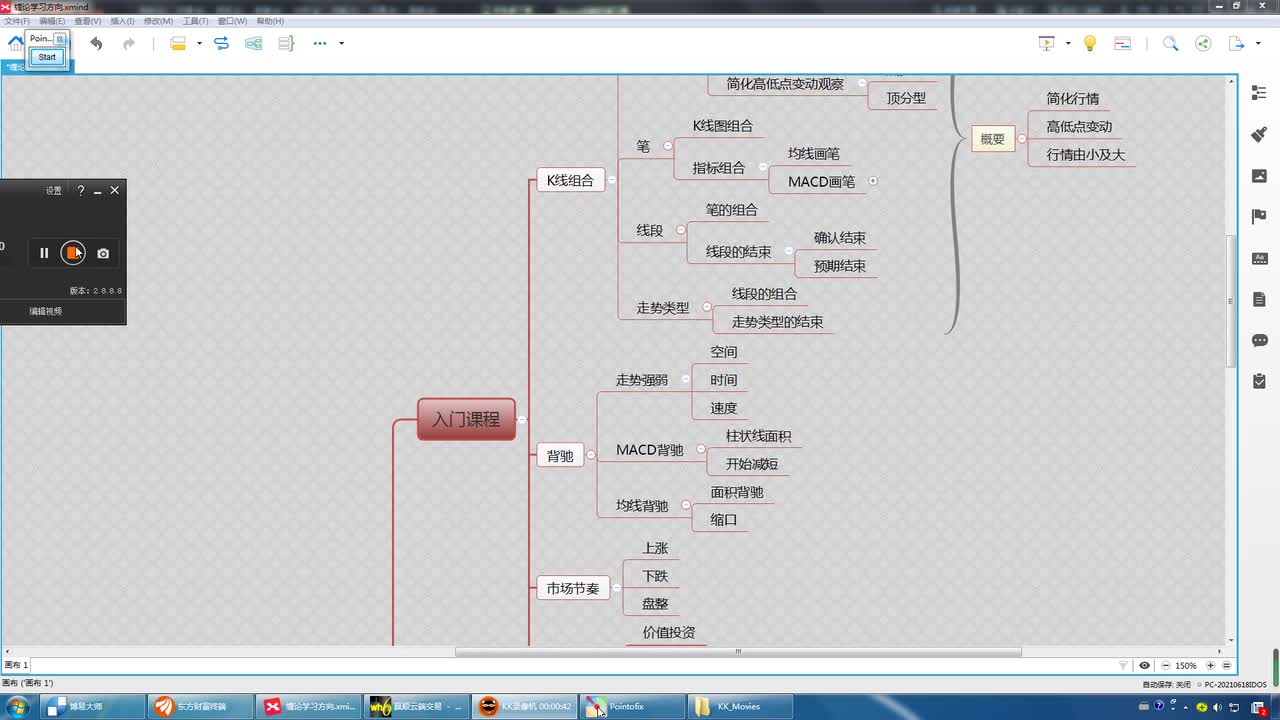
Task: Open the 修改(M) menu
Action: (158, 21)
